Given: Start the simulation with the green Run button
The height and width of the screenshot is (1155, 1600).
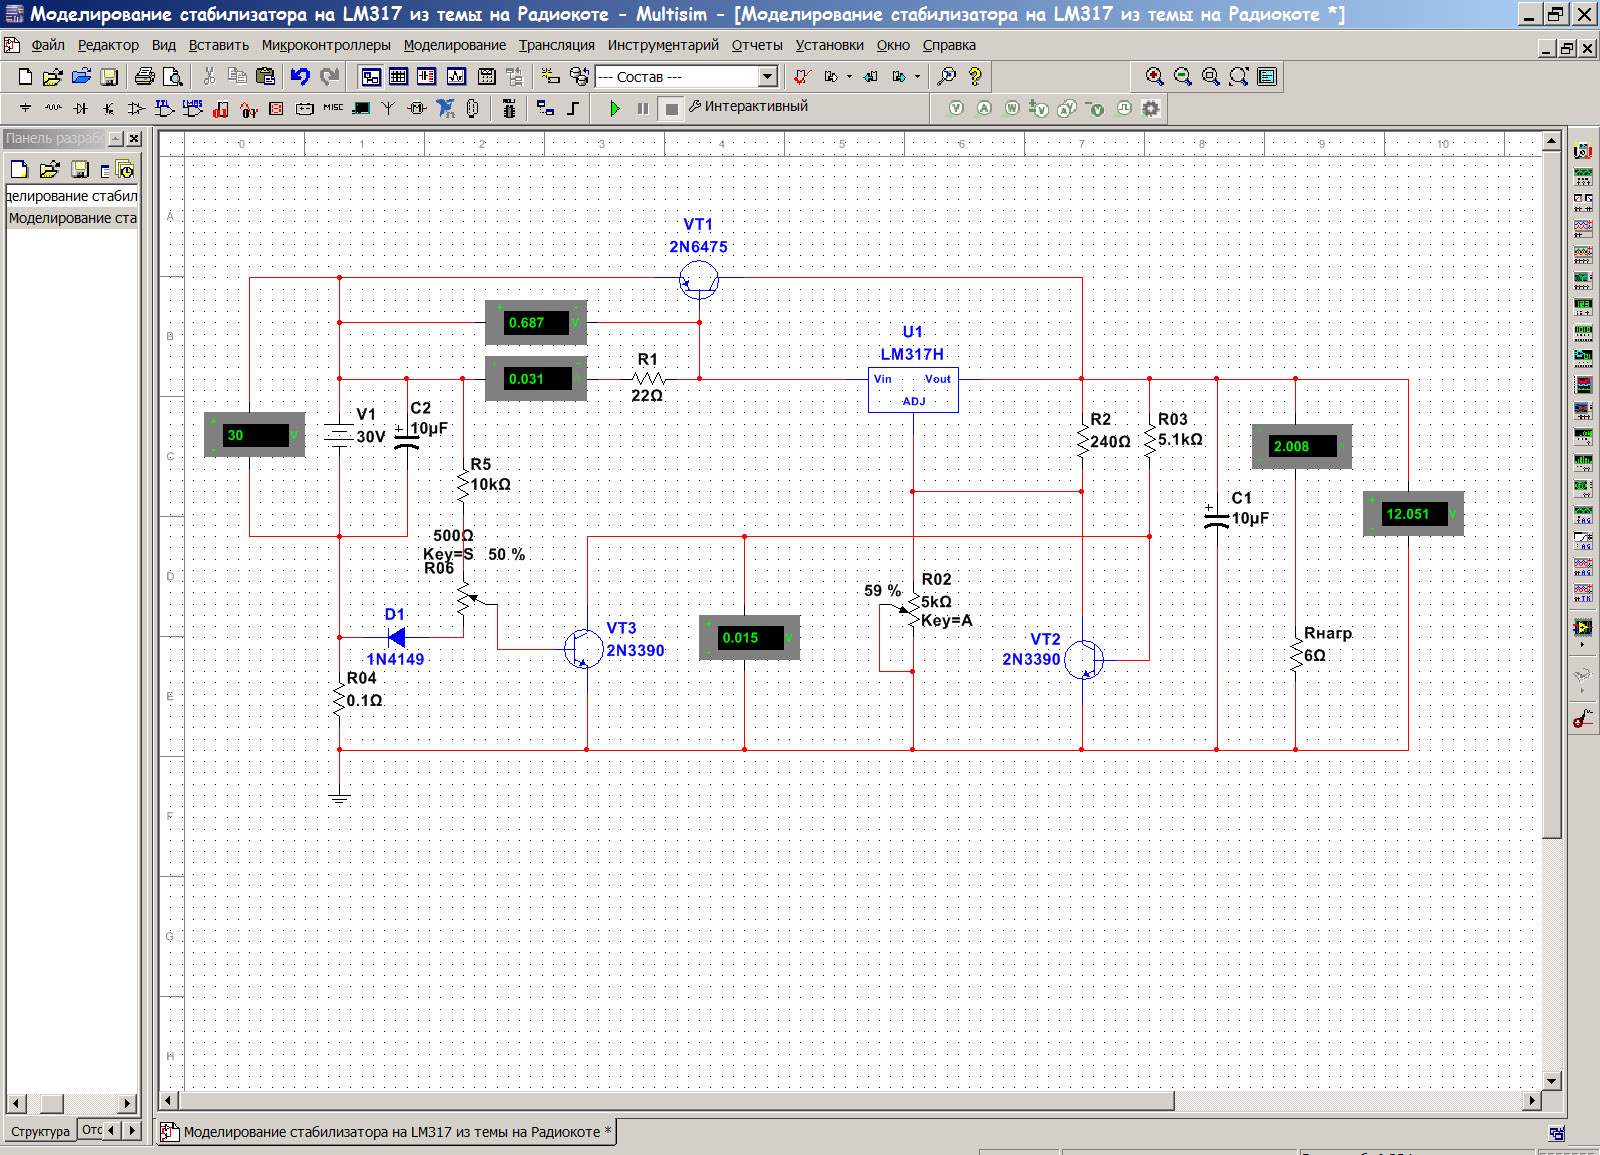Looking at the screenshot, I should [615, 108].
